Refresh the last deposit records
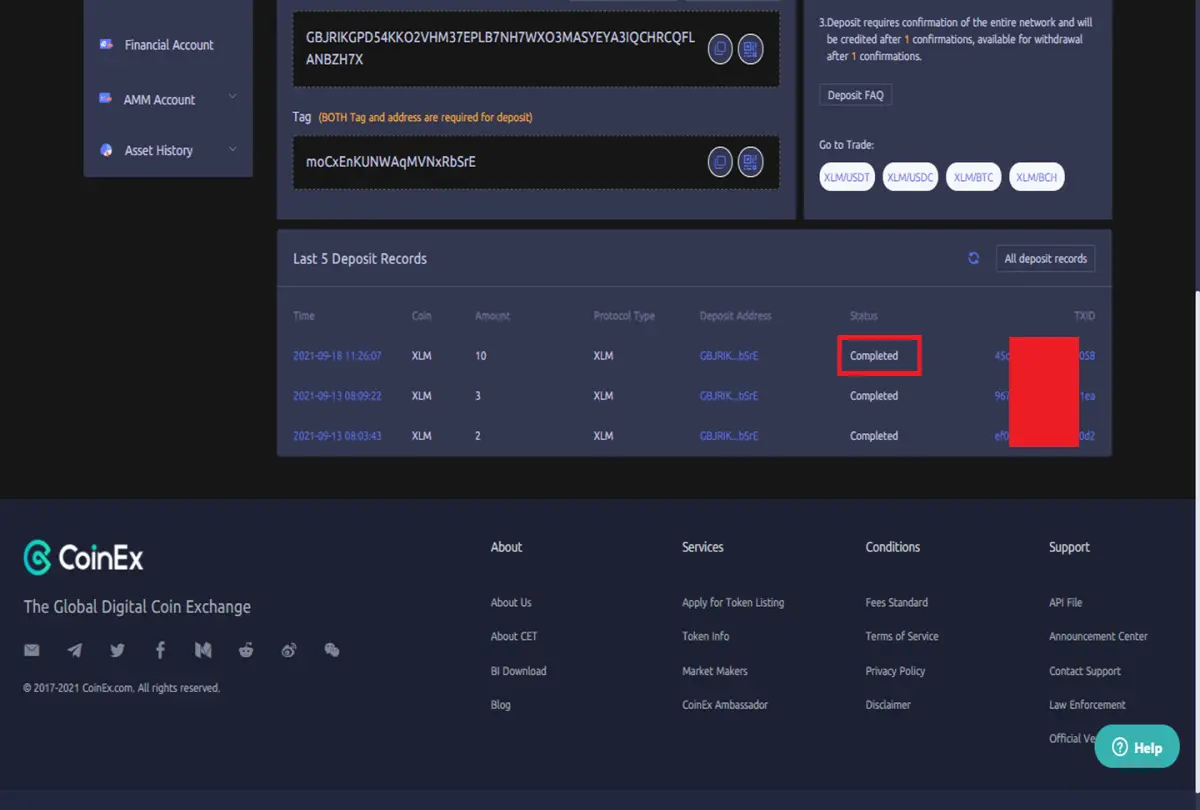Image resolution: width=1200 pixels, height=810 pixels. [974, 258]
